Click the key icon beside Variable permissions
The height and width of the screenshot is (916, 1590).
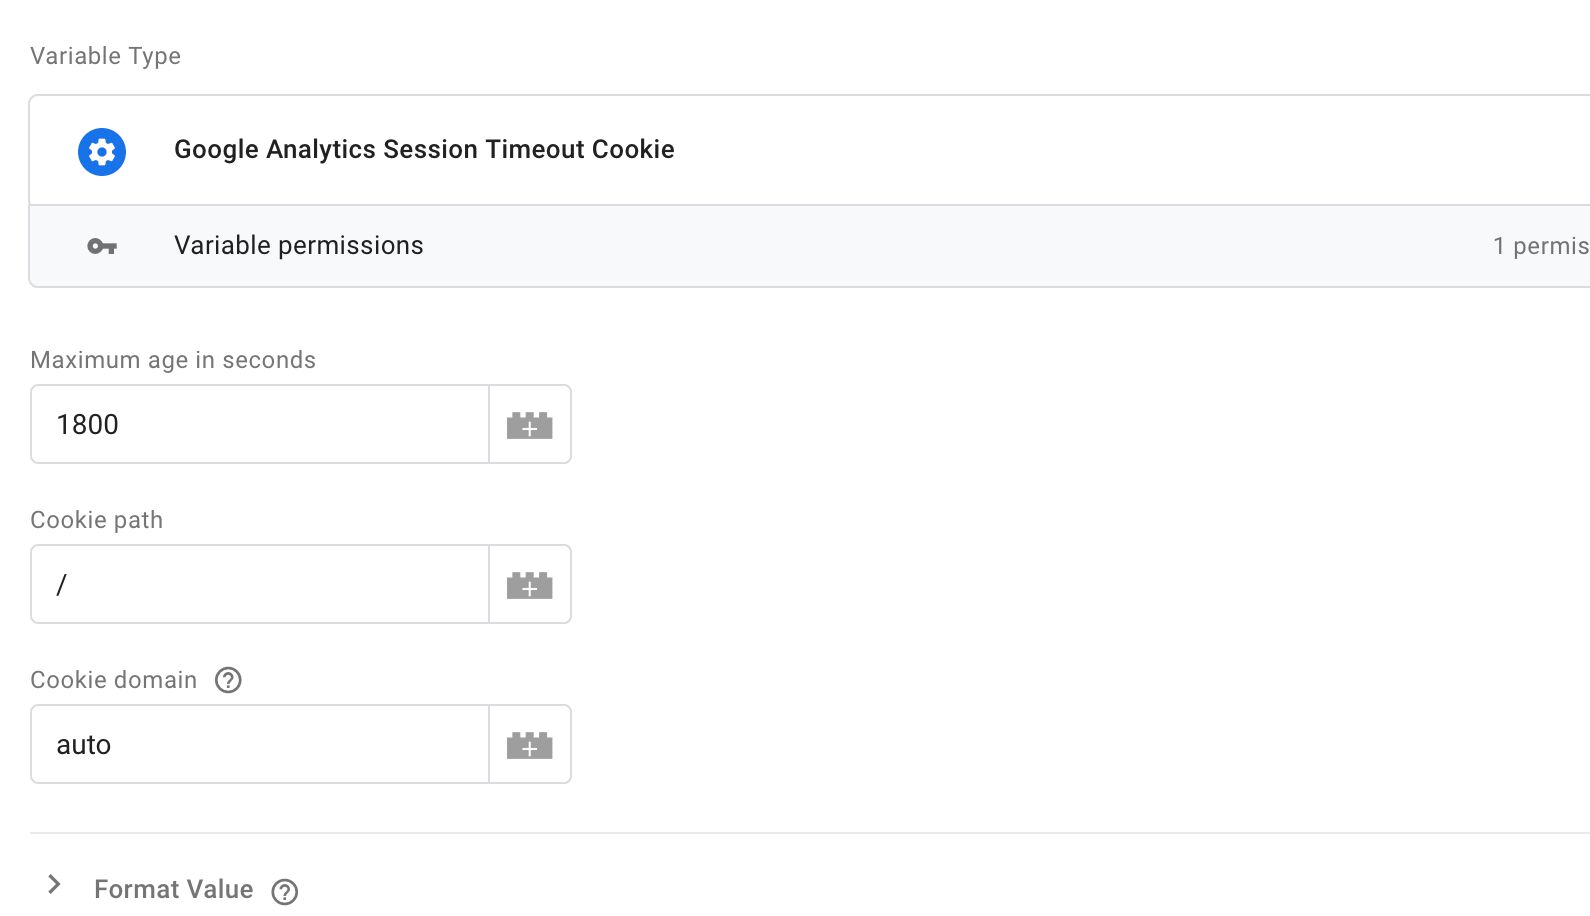(102, 246)
